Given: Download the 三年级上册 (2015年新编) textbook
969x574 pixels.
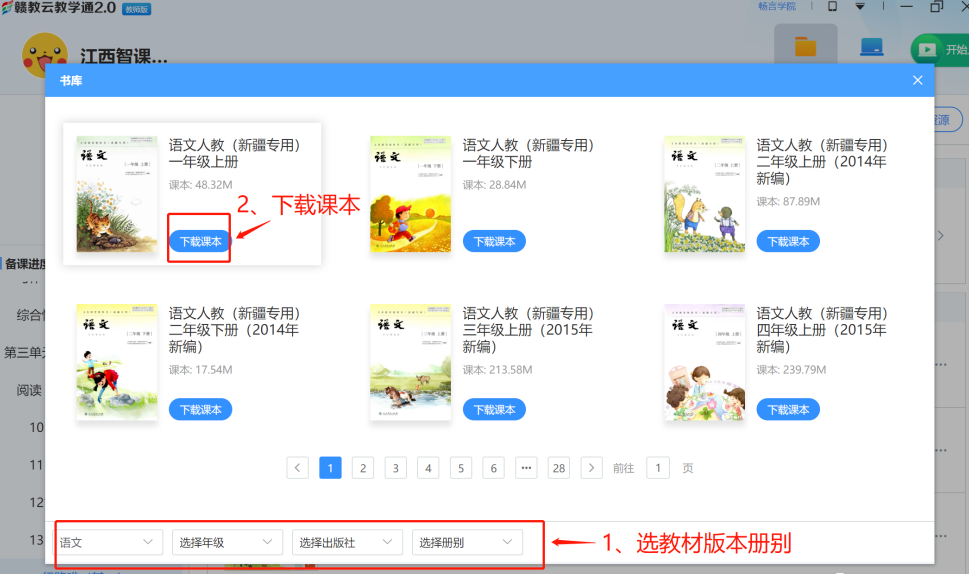Looking at the screenshot, I should [494, 410].
